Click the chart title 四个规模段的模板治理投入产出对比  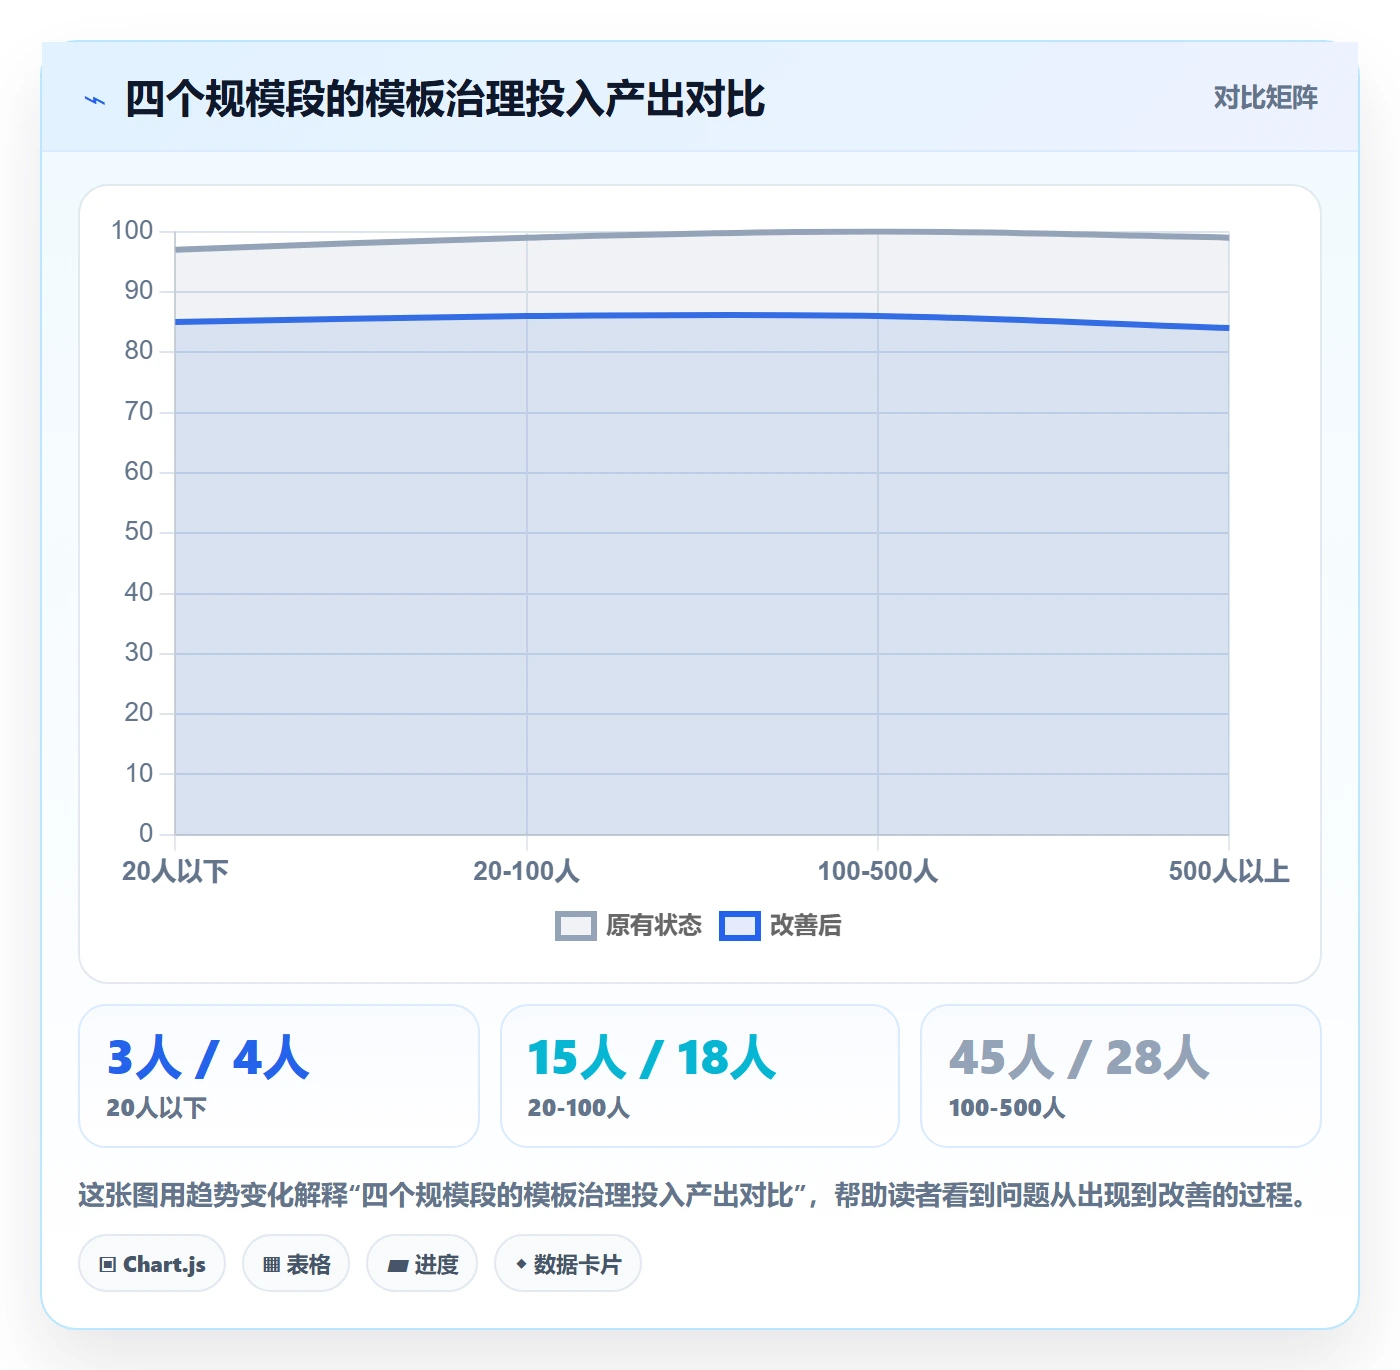[445, 99]
